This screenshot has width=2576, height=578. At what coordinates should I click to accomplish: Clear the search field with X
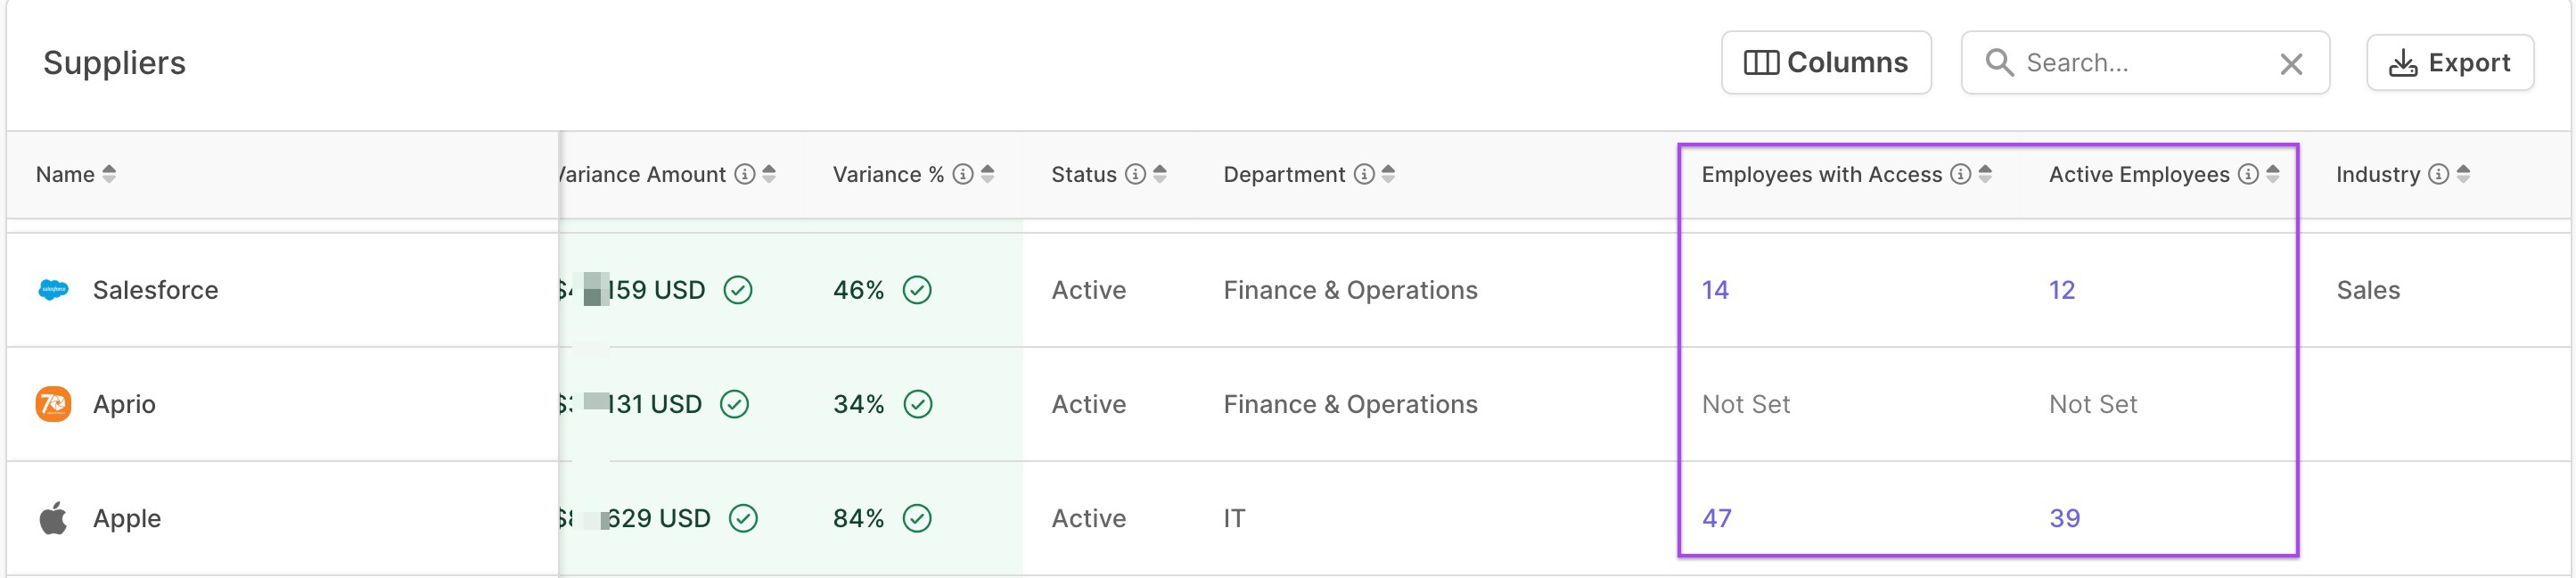(2290, 64)
